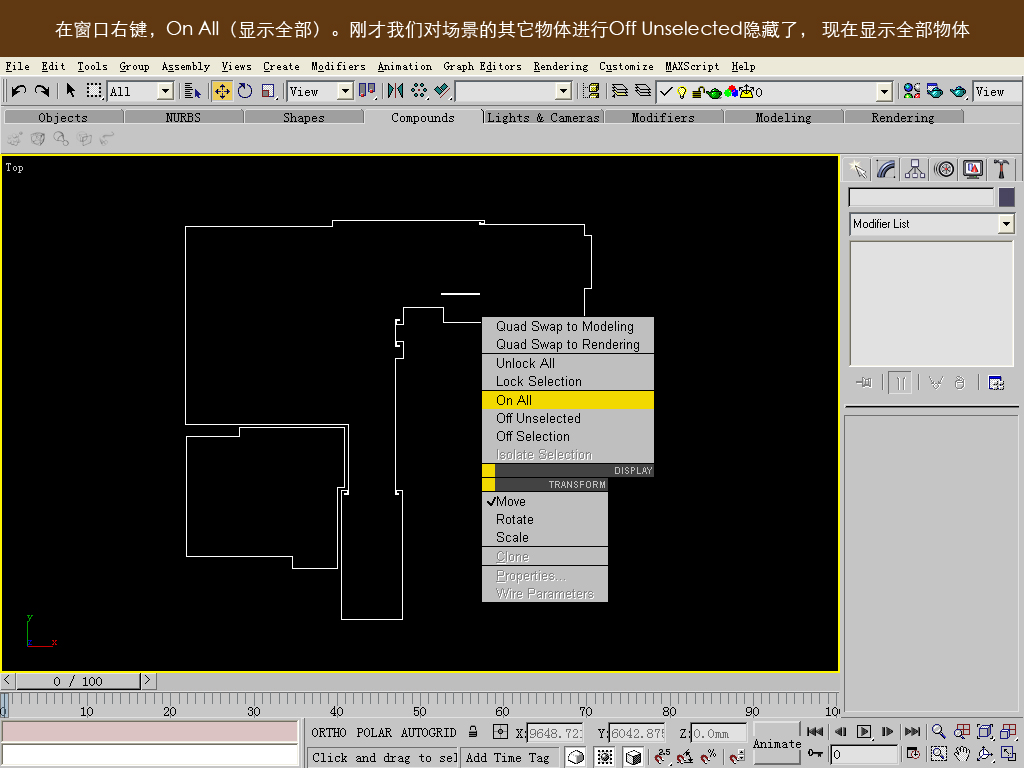Click the Play Animation button
The width and height of the screenshot is (1024, 768).
[x=863, y=731]
